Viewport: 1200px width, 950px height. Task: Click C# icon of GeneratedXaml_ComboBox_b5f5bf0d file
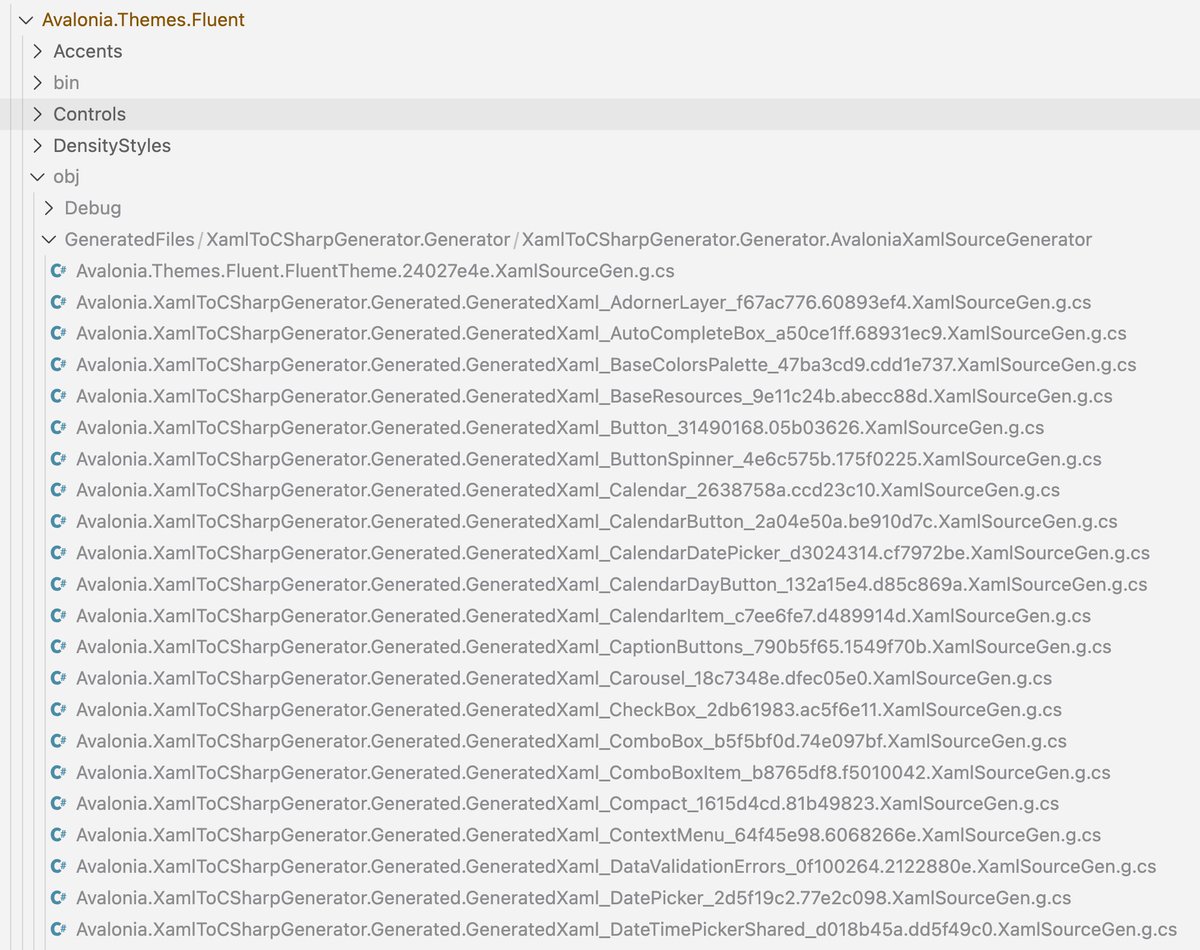coord(59,741)
